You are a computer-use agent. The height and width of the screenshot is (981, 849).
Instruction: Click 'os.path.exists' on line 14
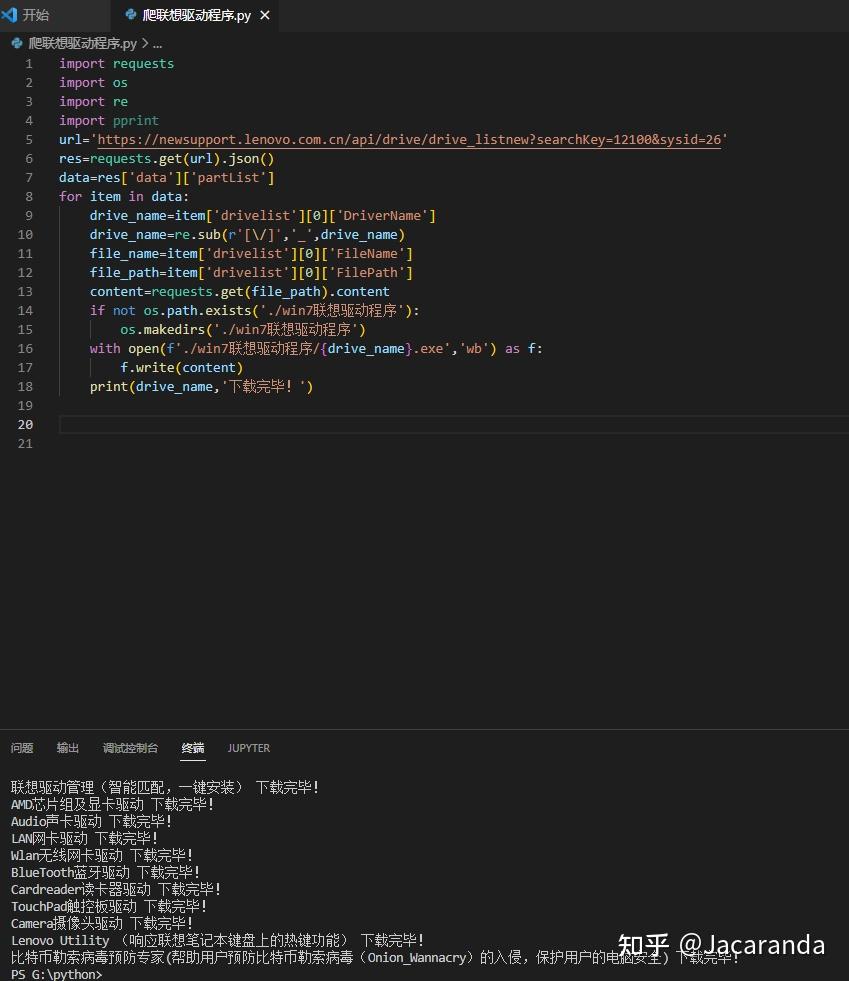pos(197,310)
